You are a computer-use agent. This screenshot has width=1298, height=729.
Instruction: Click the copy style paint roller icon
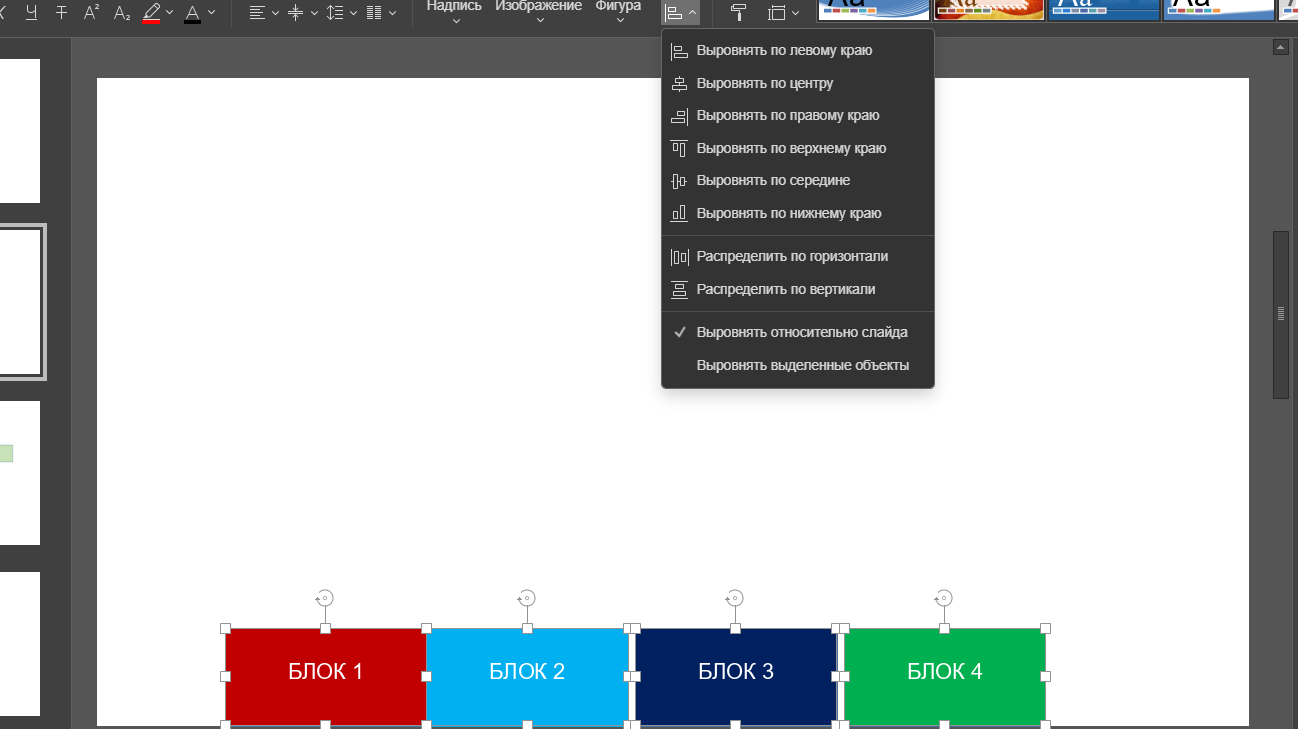click(739, 12)
